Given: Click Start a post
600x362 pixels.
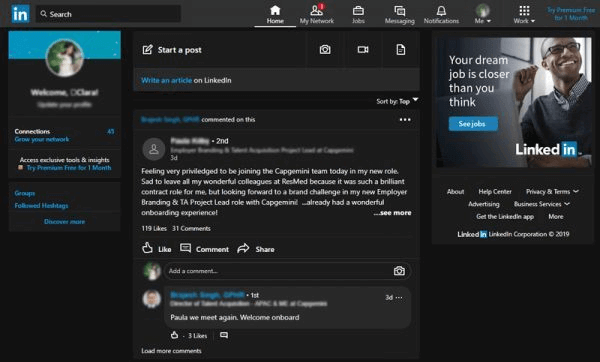Looking at the screenshot, I should (172, 50).
